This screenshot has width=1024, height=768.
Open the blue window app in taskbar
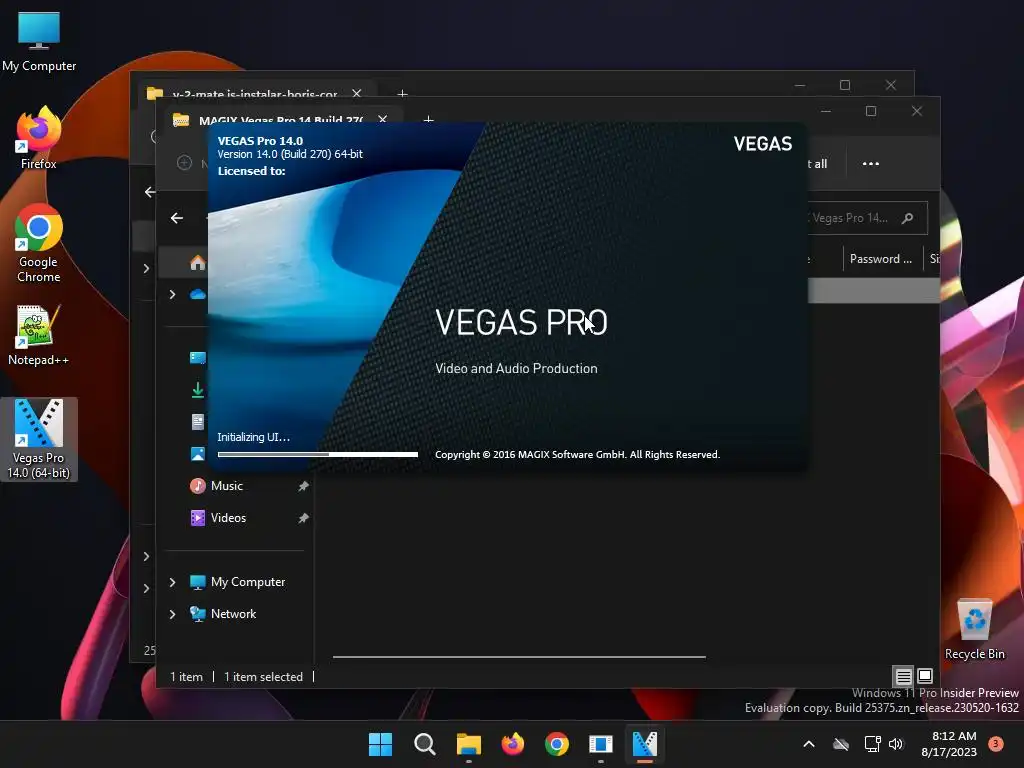[600, 744]
